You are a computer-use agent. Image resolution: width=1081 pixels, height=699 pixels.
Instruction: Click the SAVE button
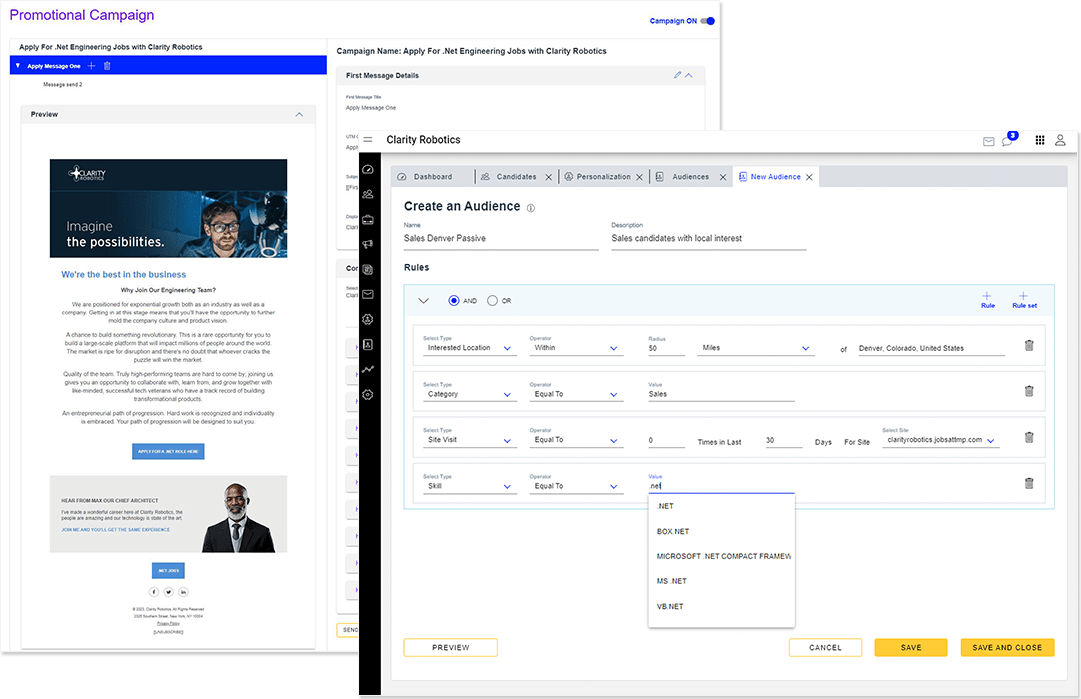pyautogui.click(x=911, y=647)
